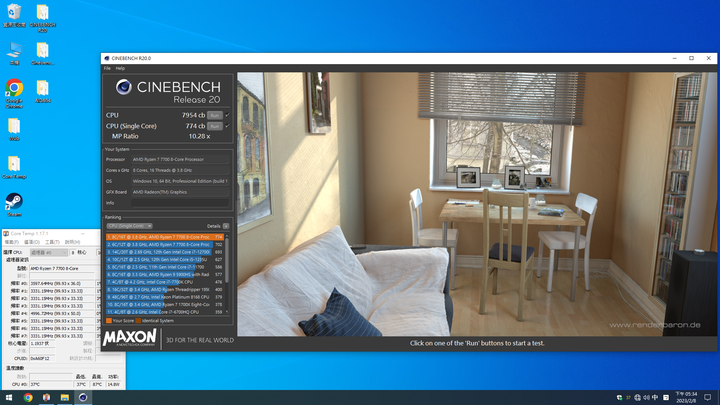Image resolution: width=720 pixels, height=405 pixels.
Task: Select ranking row 6 Ryzen 9 5900HS
Action: 165,274
